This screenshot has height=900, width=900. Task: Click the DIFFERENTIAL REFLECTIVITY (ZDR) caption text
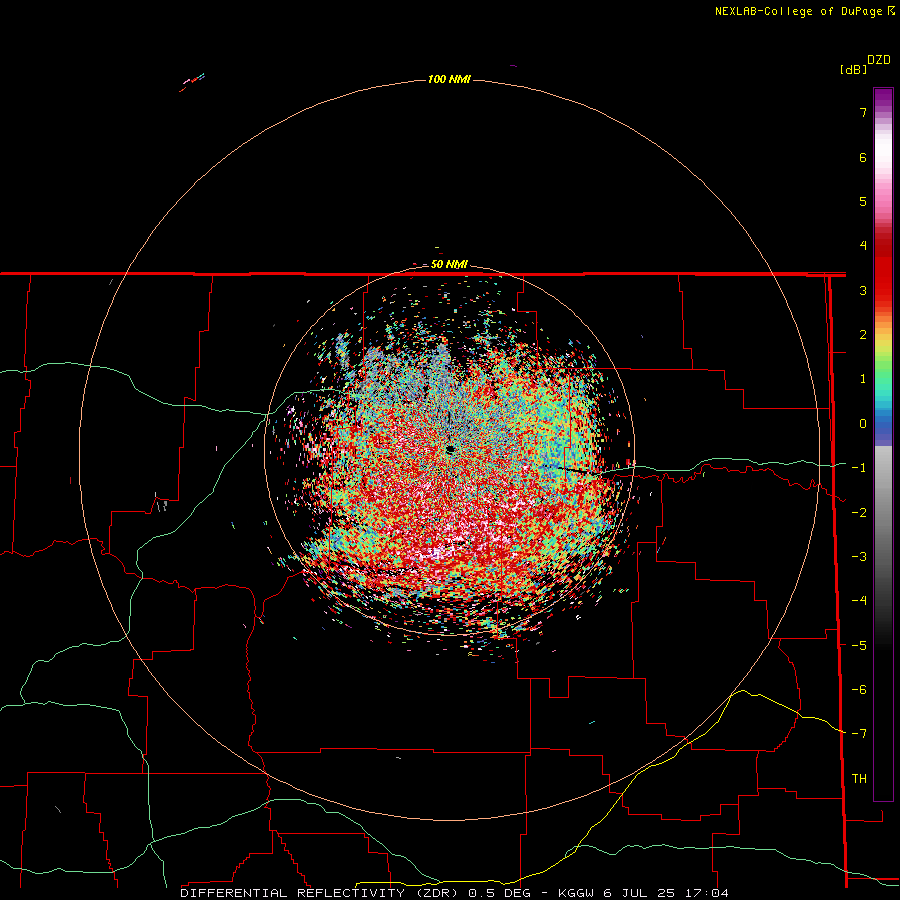pyautogui.click(x=320, y=893)
